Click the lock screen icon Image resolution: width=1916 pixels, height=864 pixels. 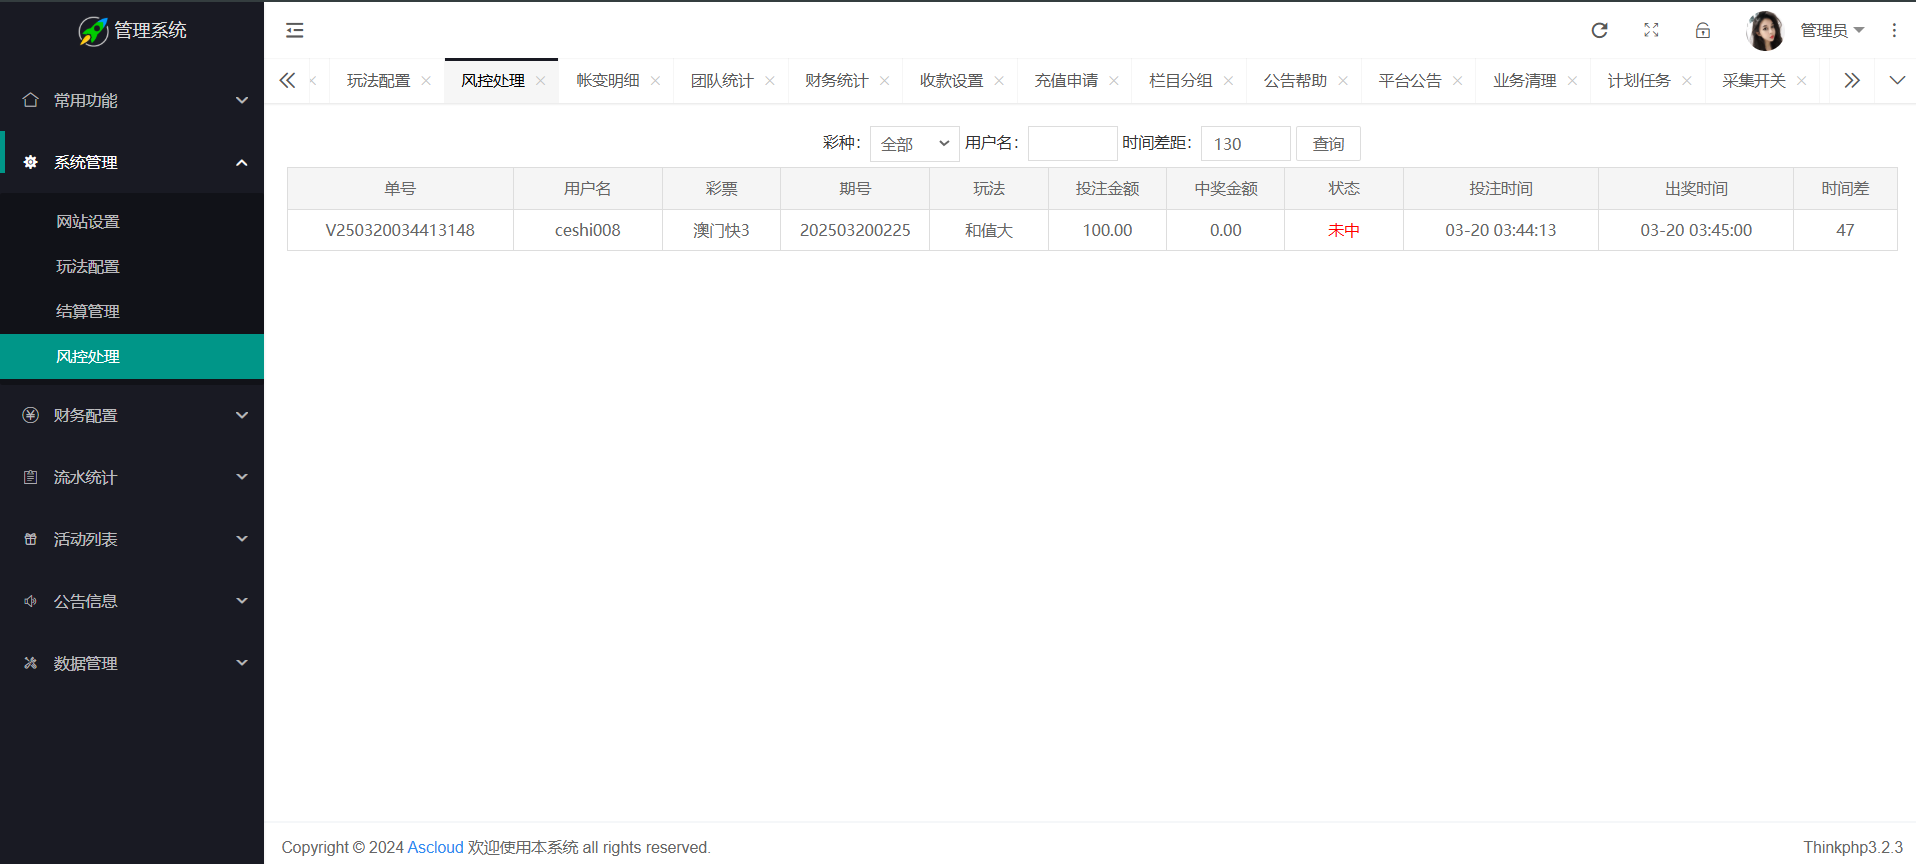[1703, 30]
